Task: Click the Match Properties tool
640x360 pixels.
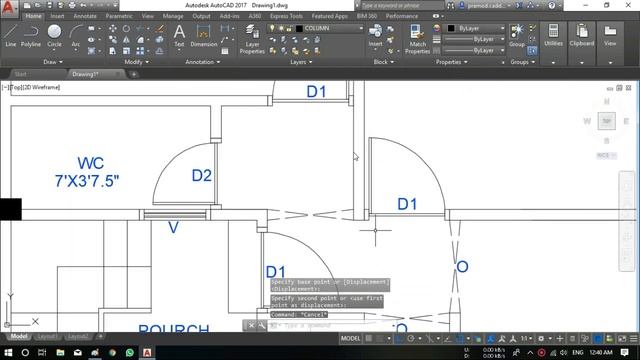Action: tap(417, 39)
